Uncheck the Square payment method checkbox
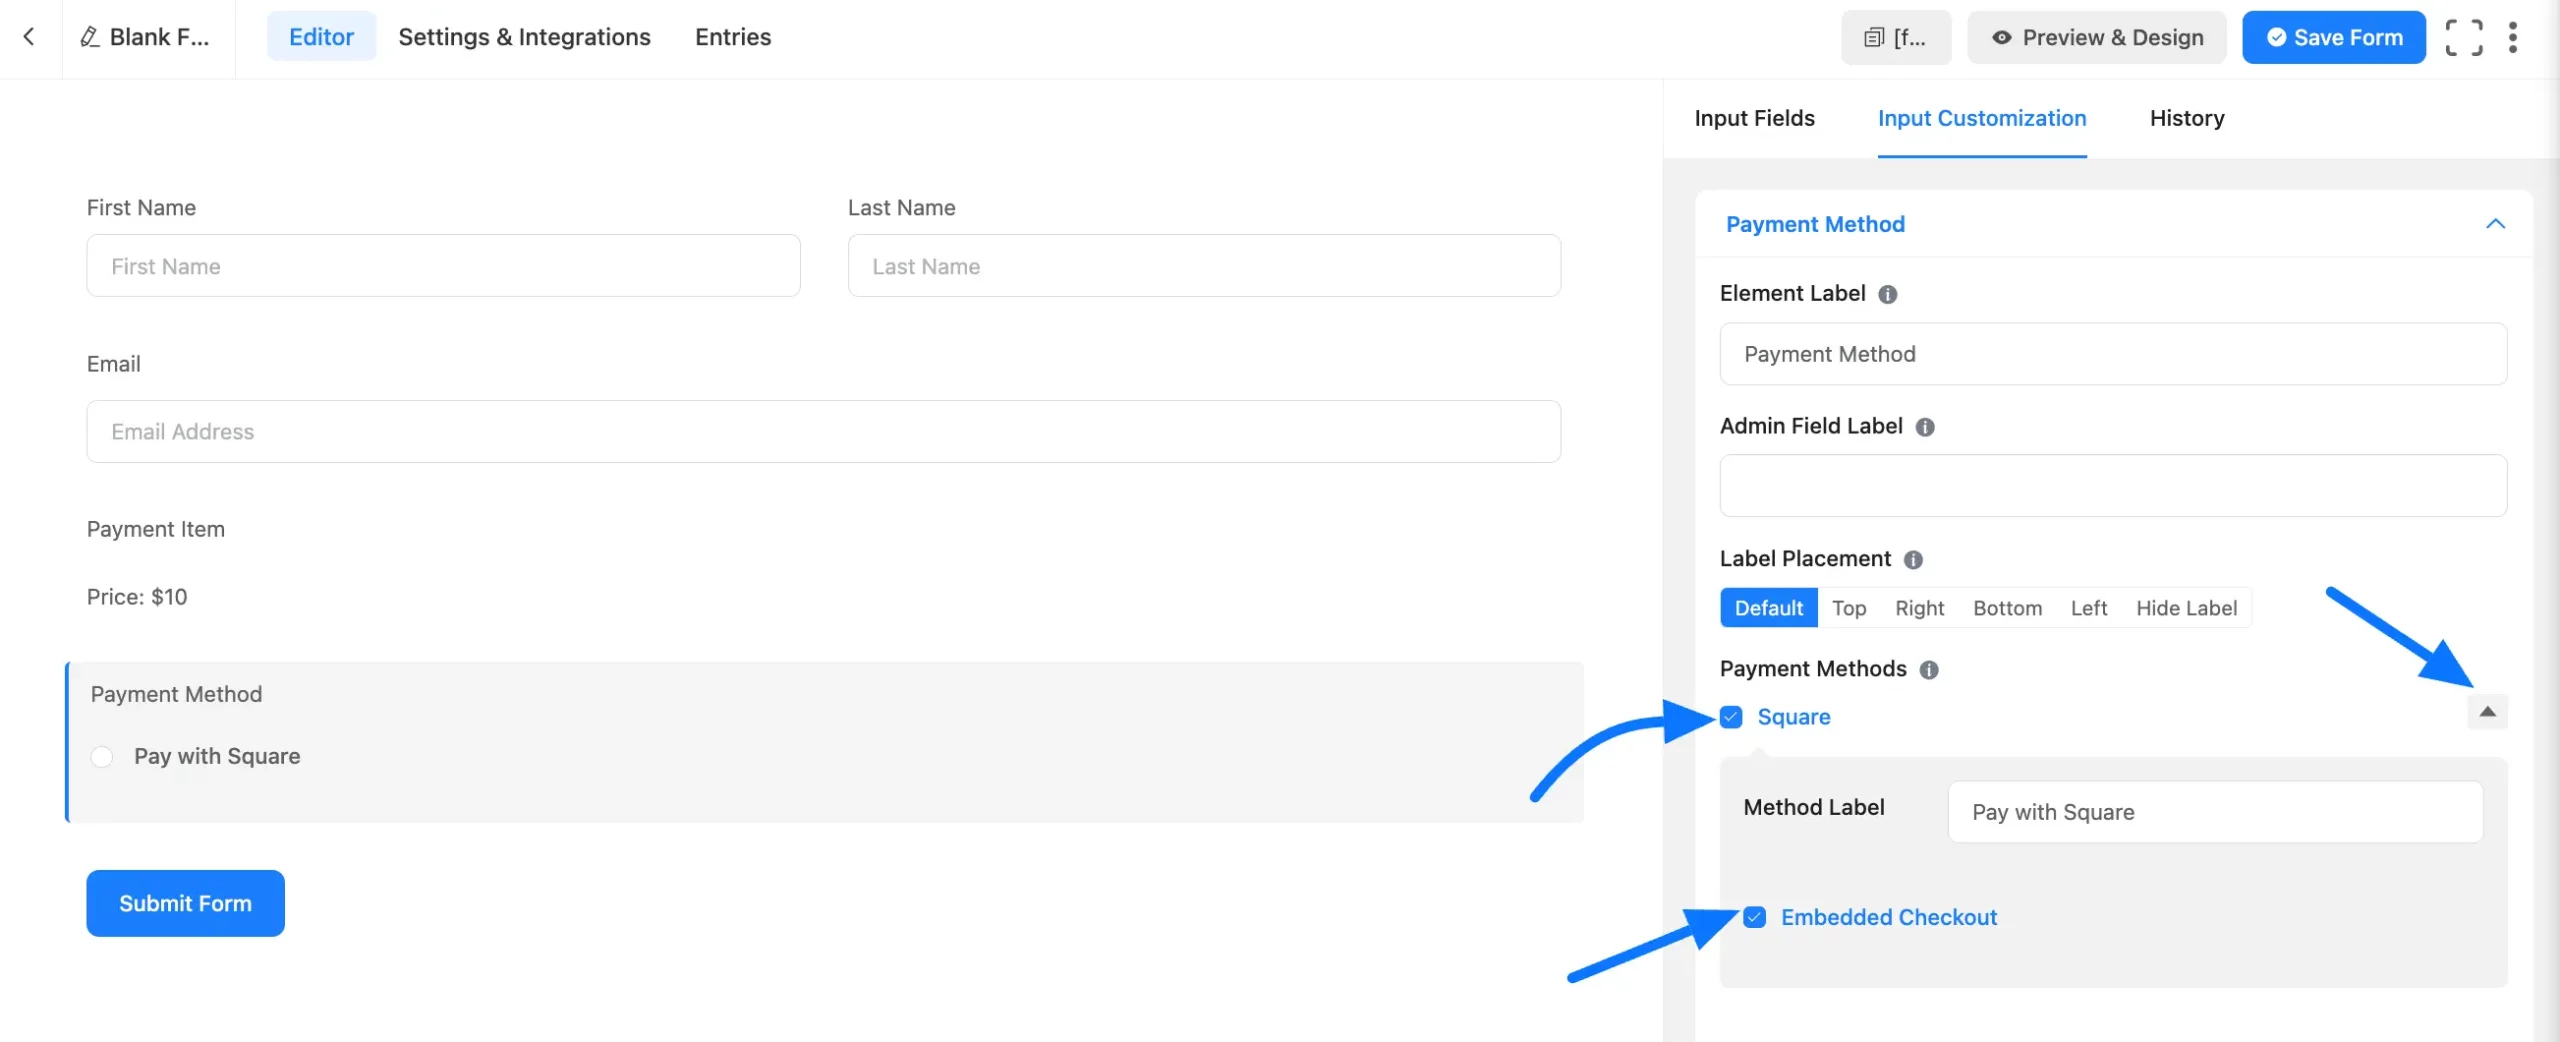 point(1731,717)
